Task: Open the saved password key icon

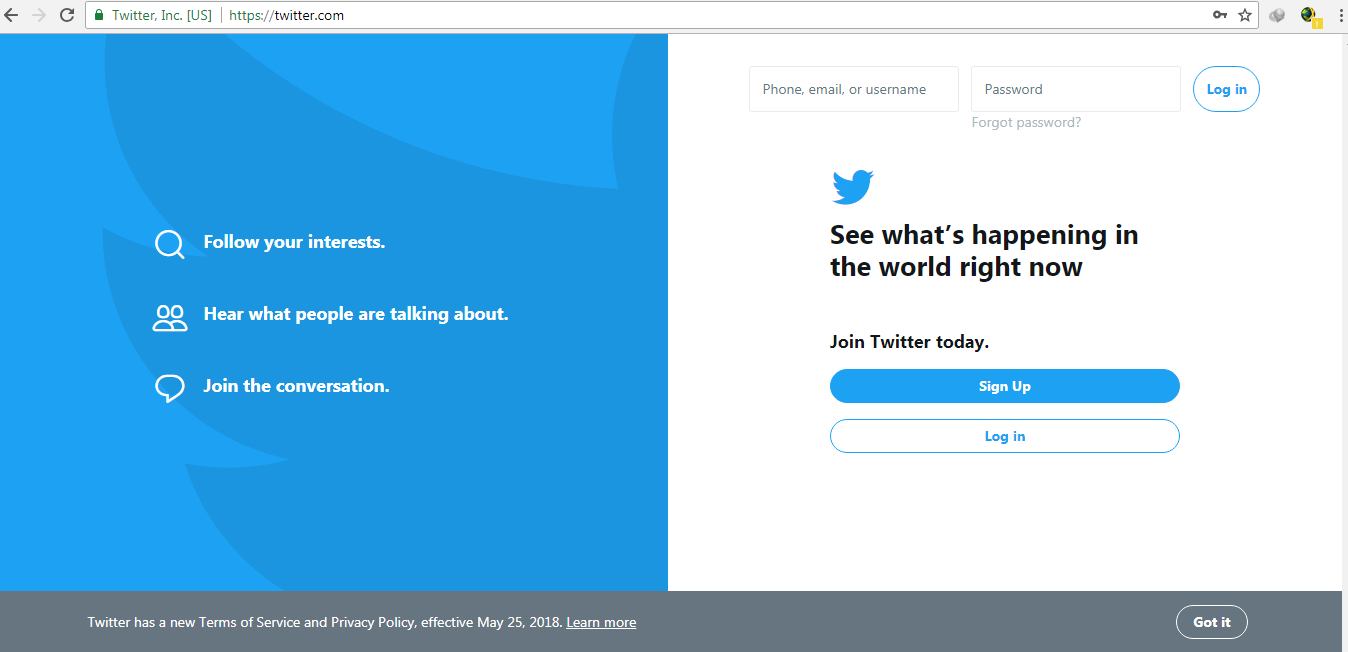Action: [x=1219, y=15]
